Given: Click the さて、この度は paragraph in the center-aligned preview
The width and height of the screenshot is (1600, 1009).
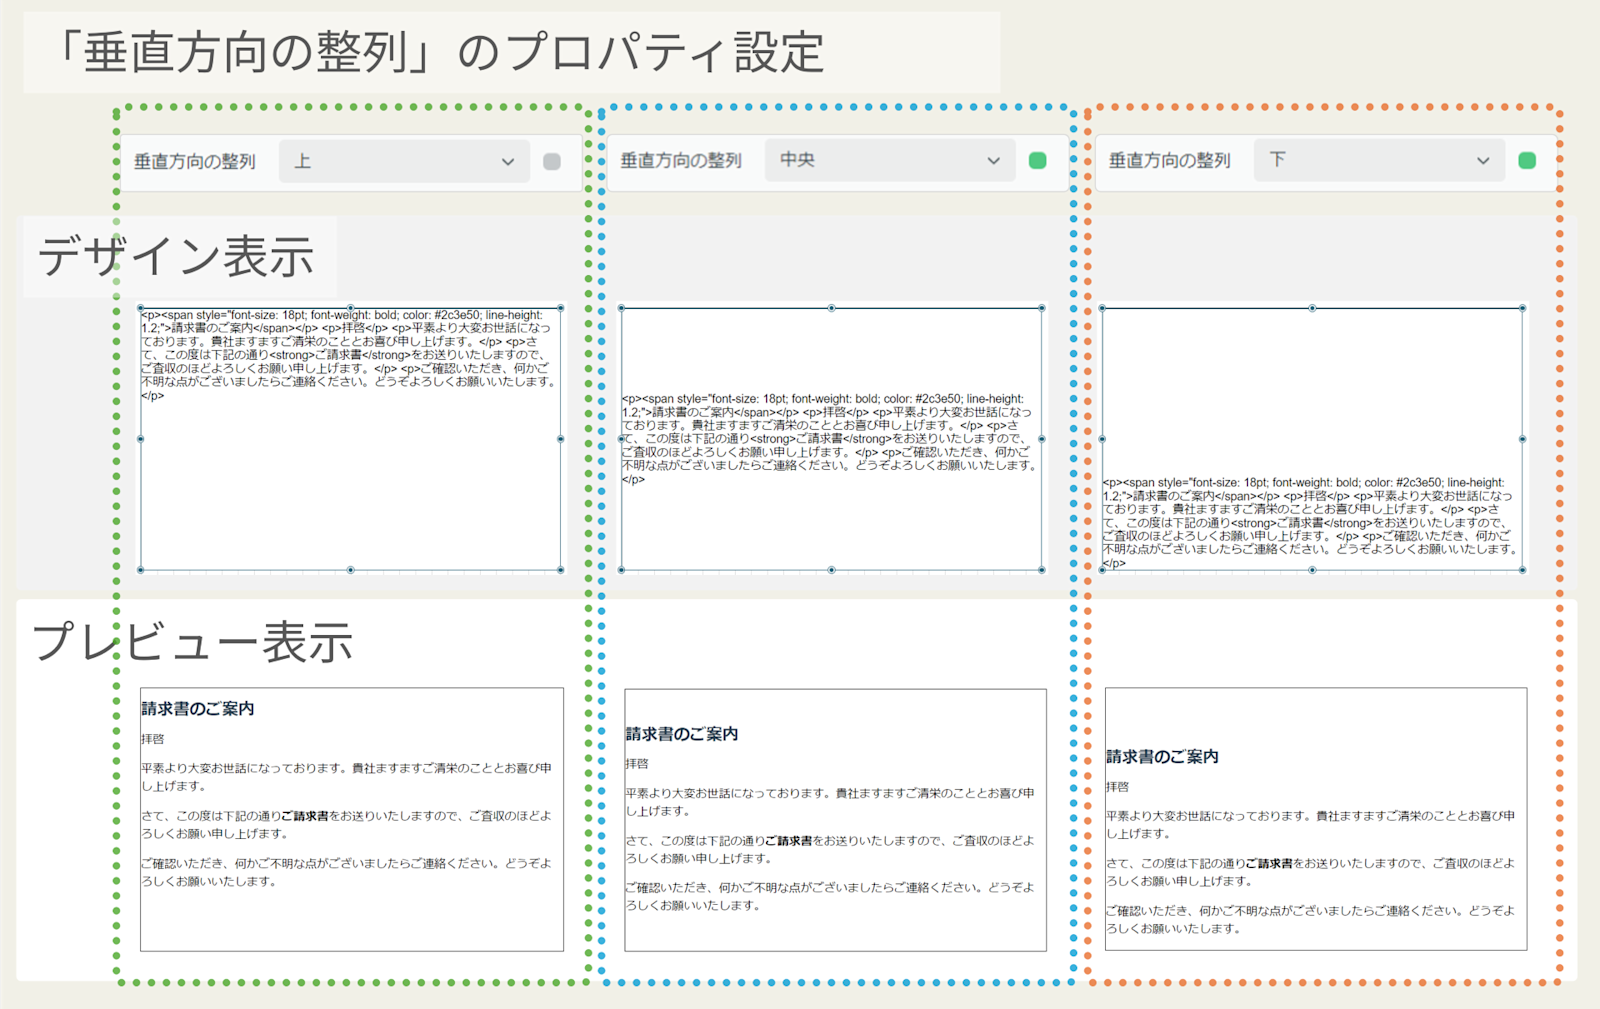Looking at the screenshot, I should pos(830,849).
